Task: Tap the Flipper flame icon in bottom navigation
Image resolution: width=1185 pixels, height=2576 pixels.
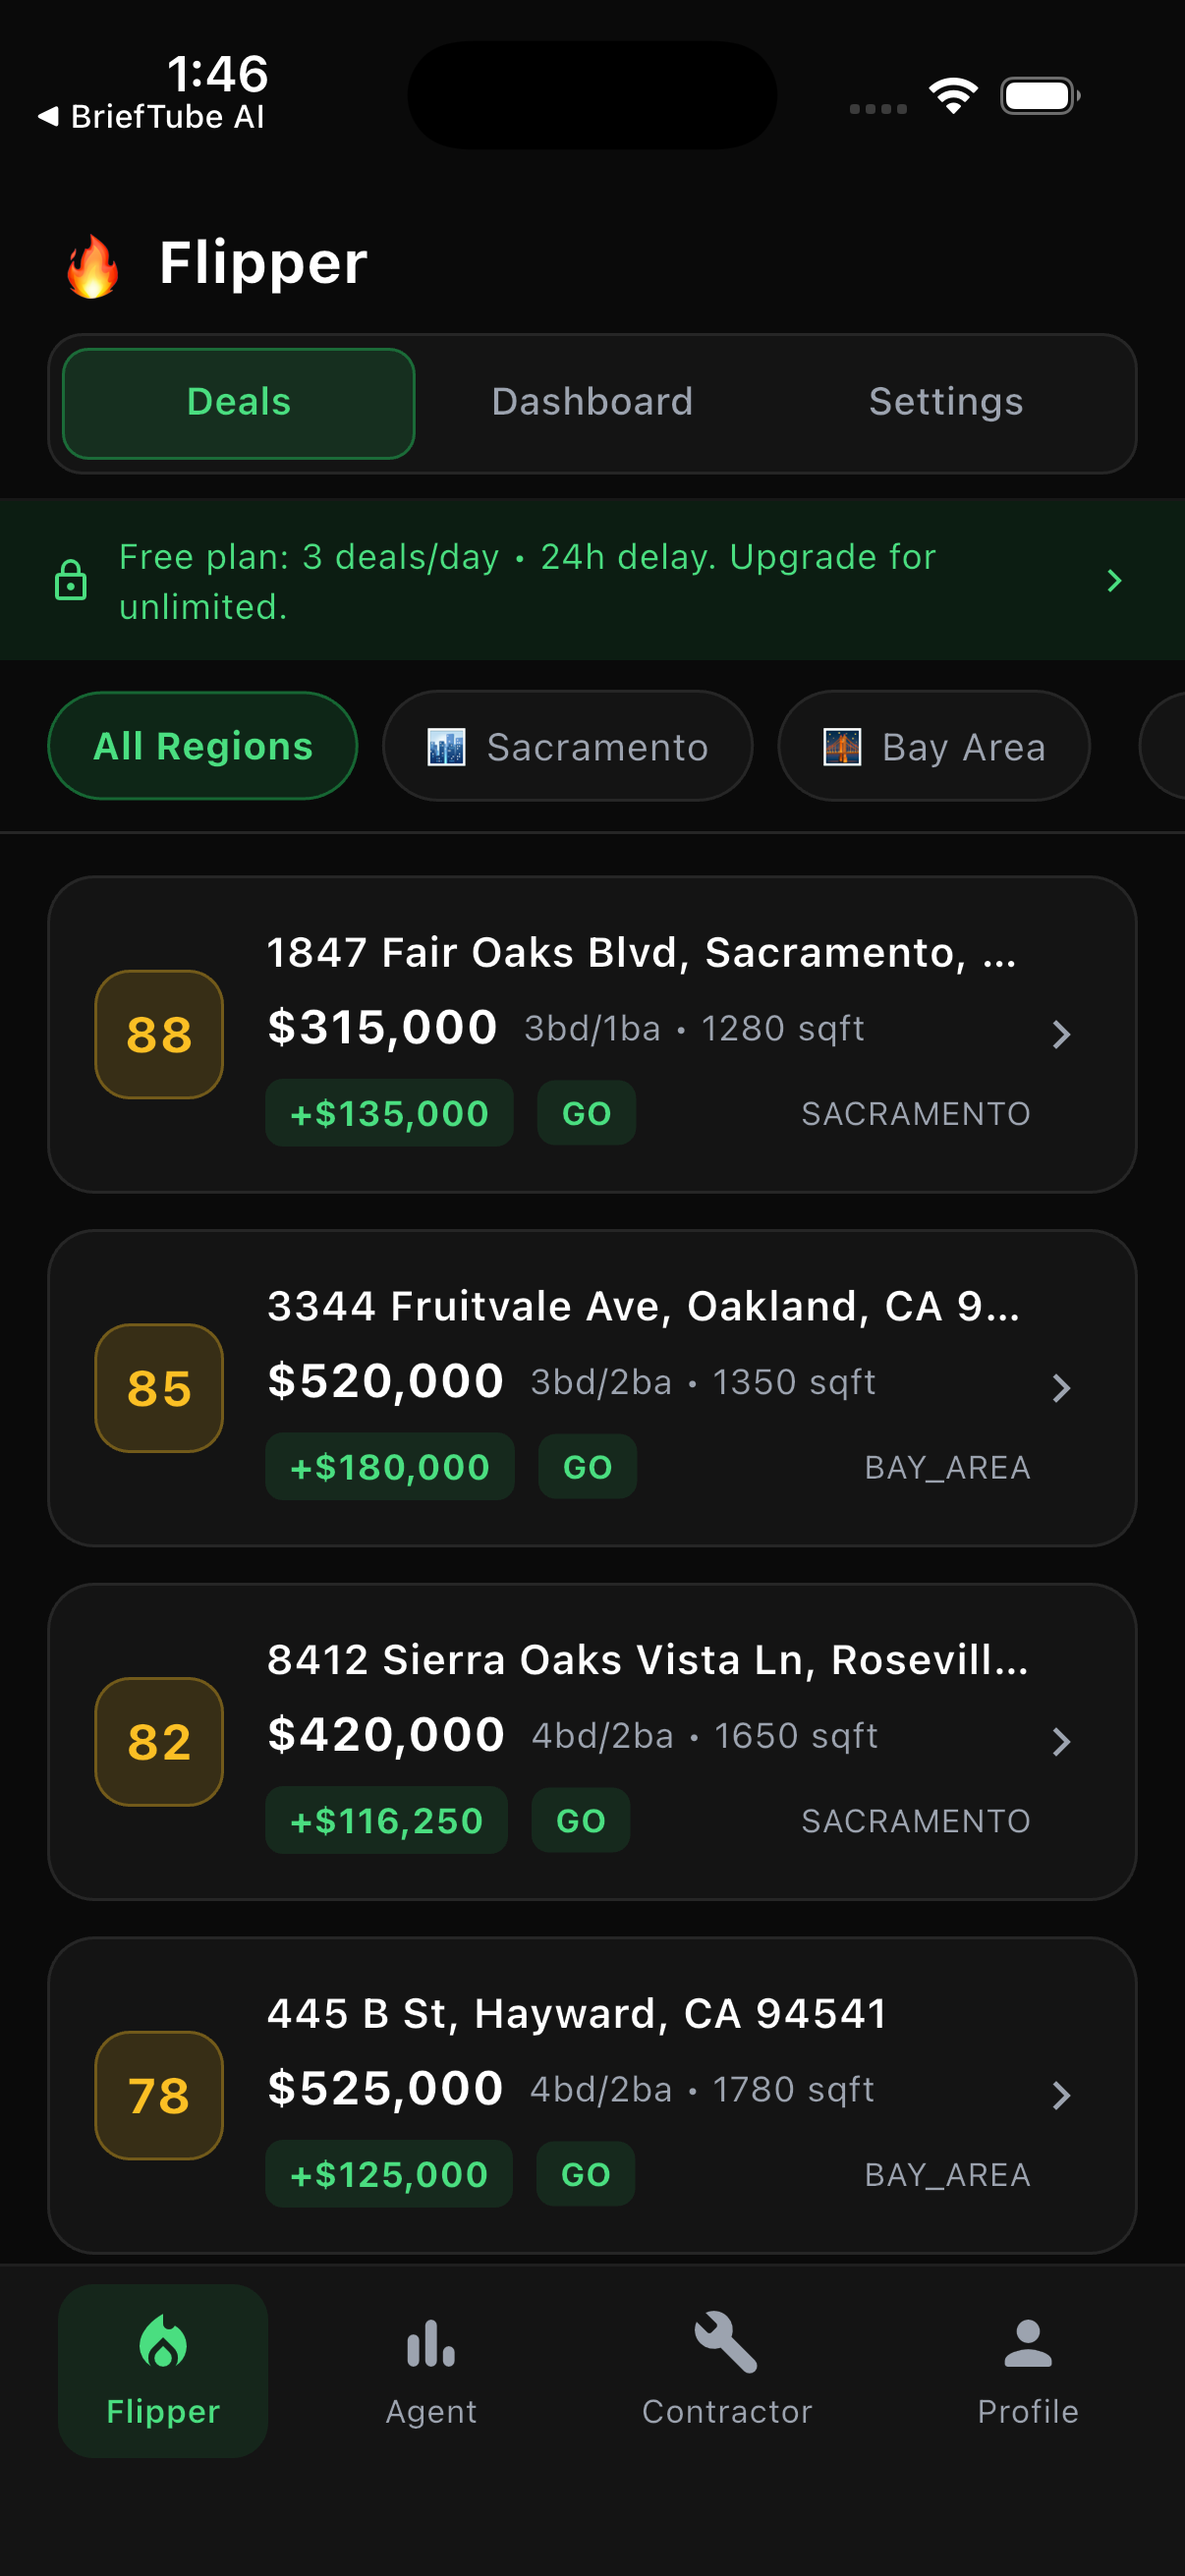Action: [163, 2343]
